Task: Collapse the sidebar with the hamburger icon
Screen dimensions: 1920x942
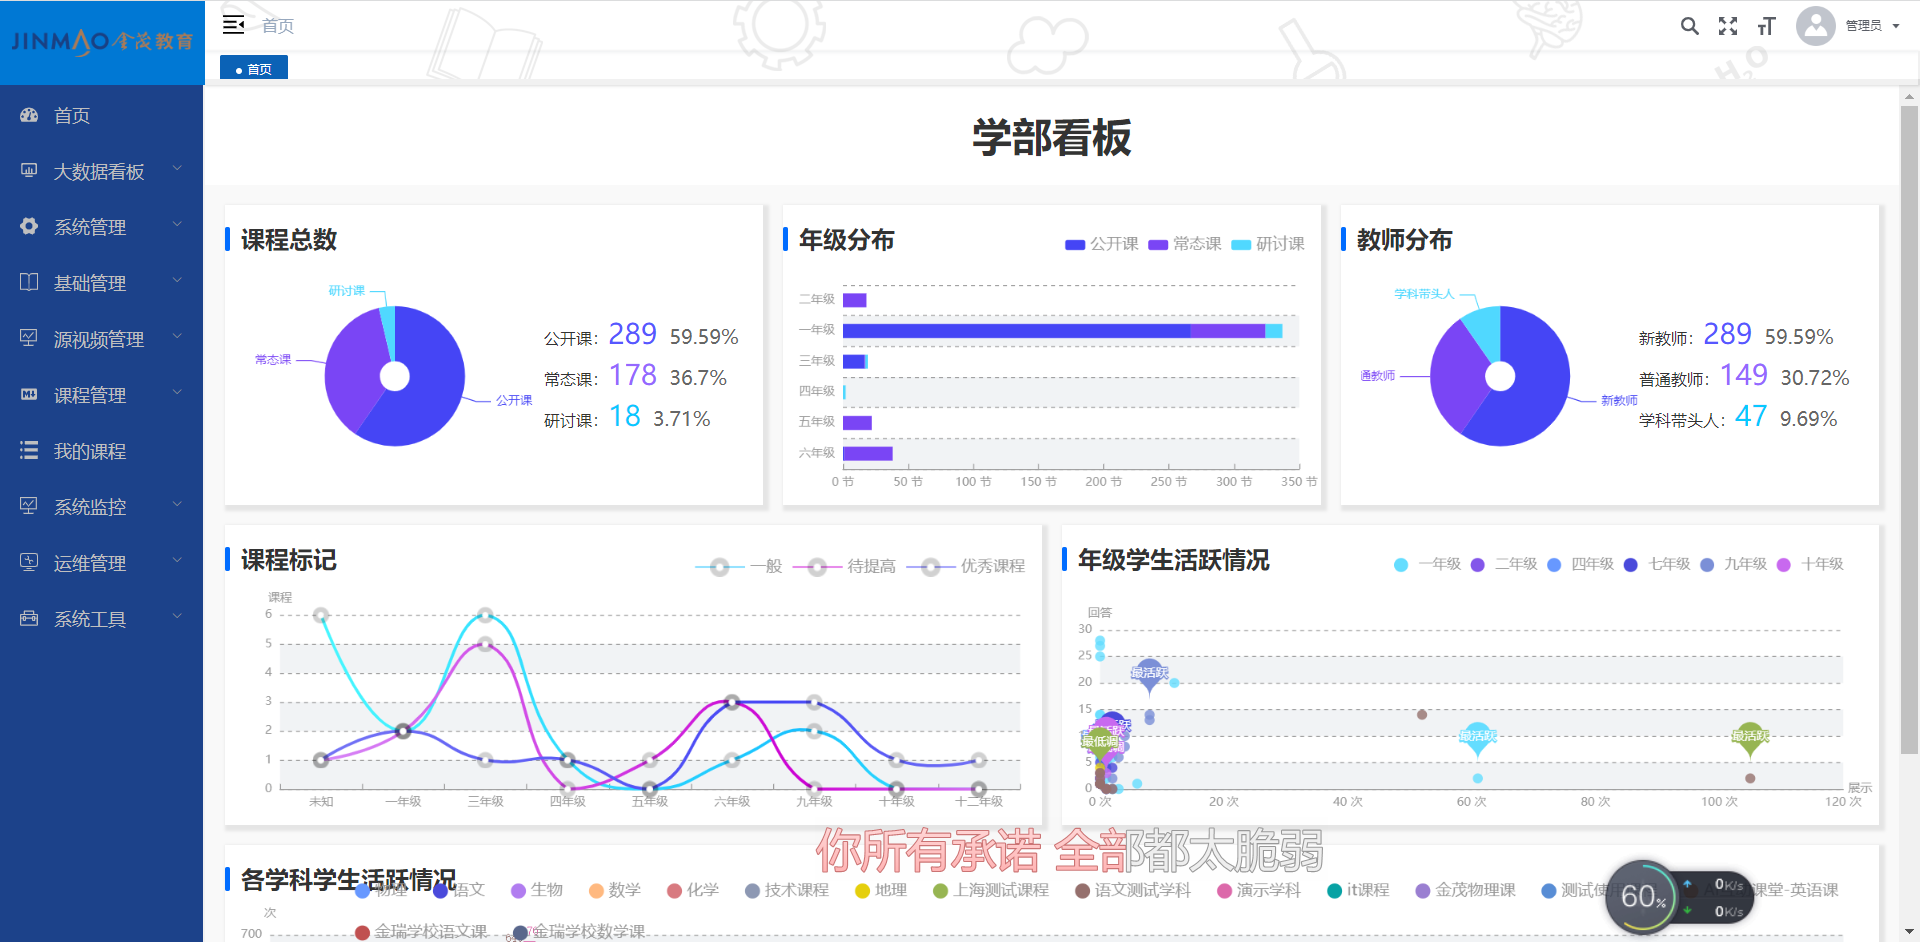Action: tap(233, 25)
